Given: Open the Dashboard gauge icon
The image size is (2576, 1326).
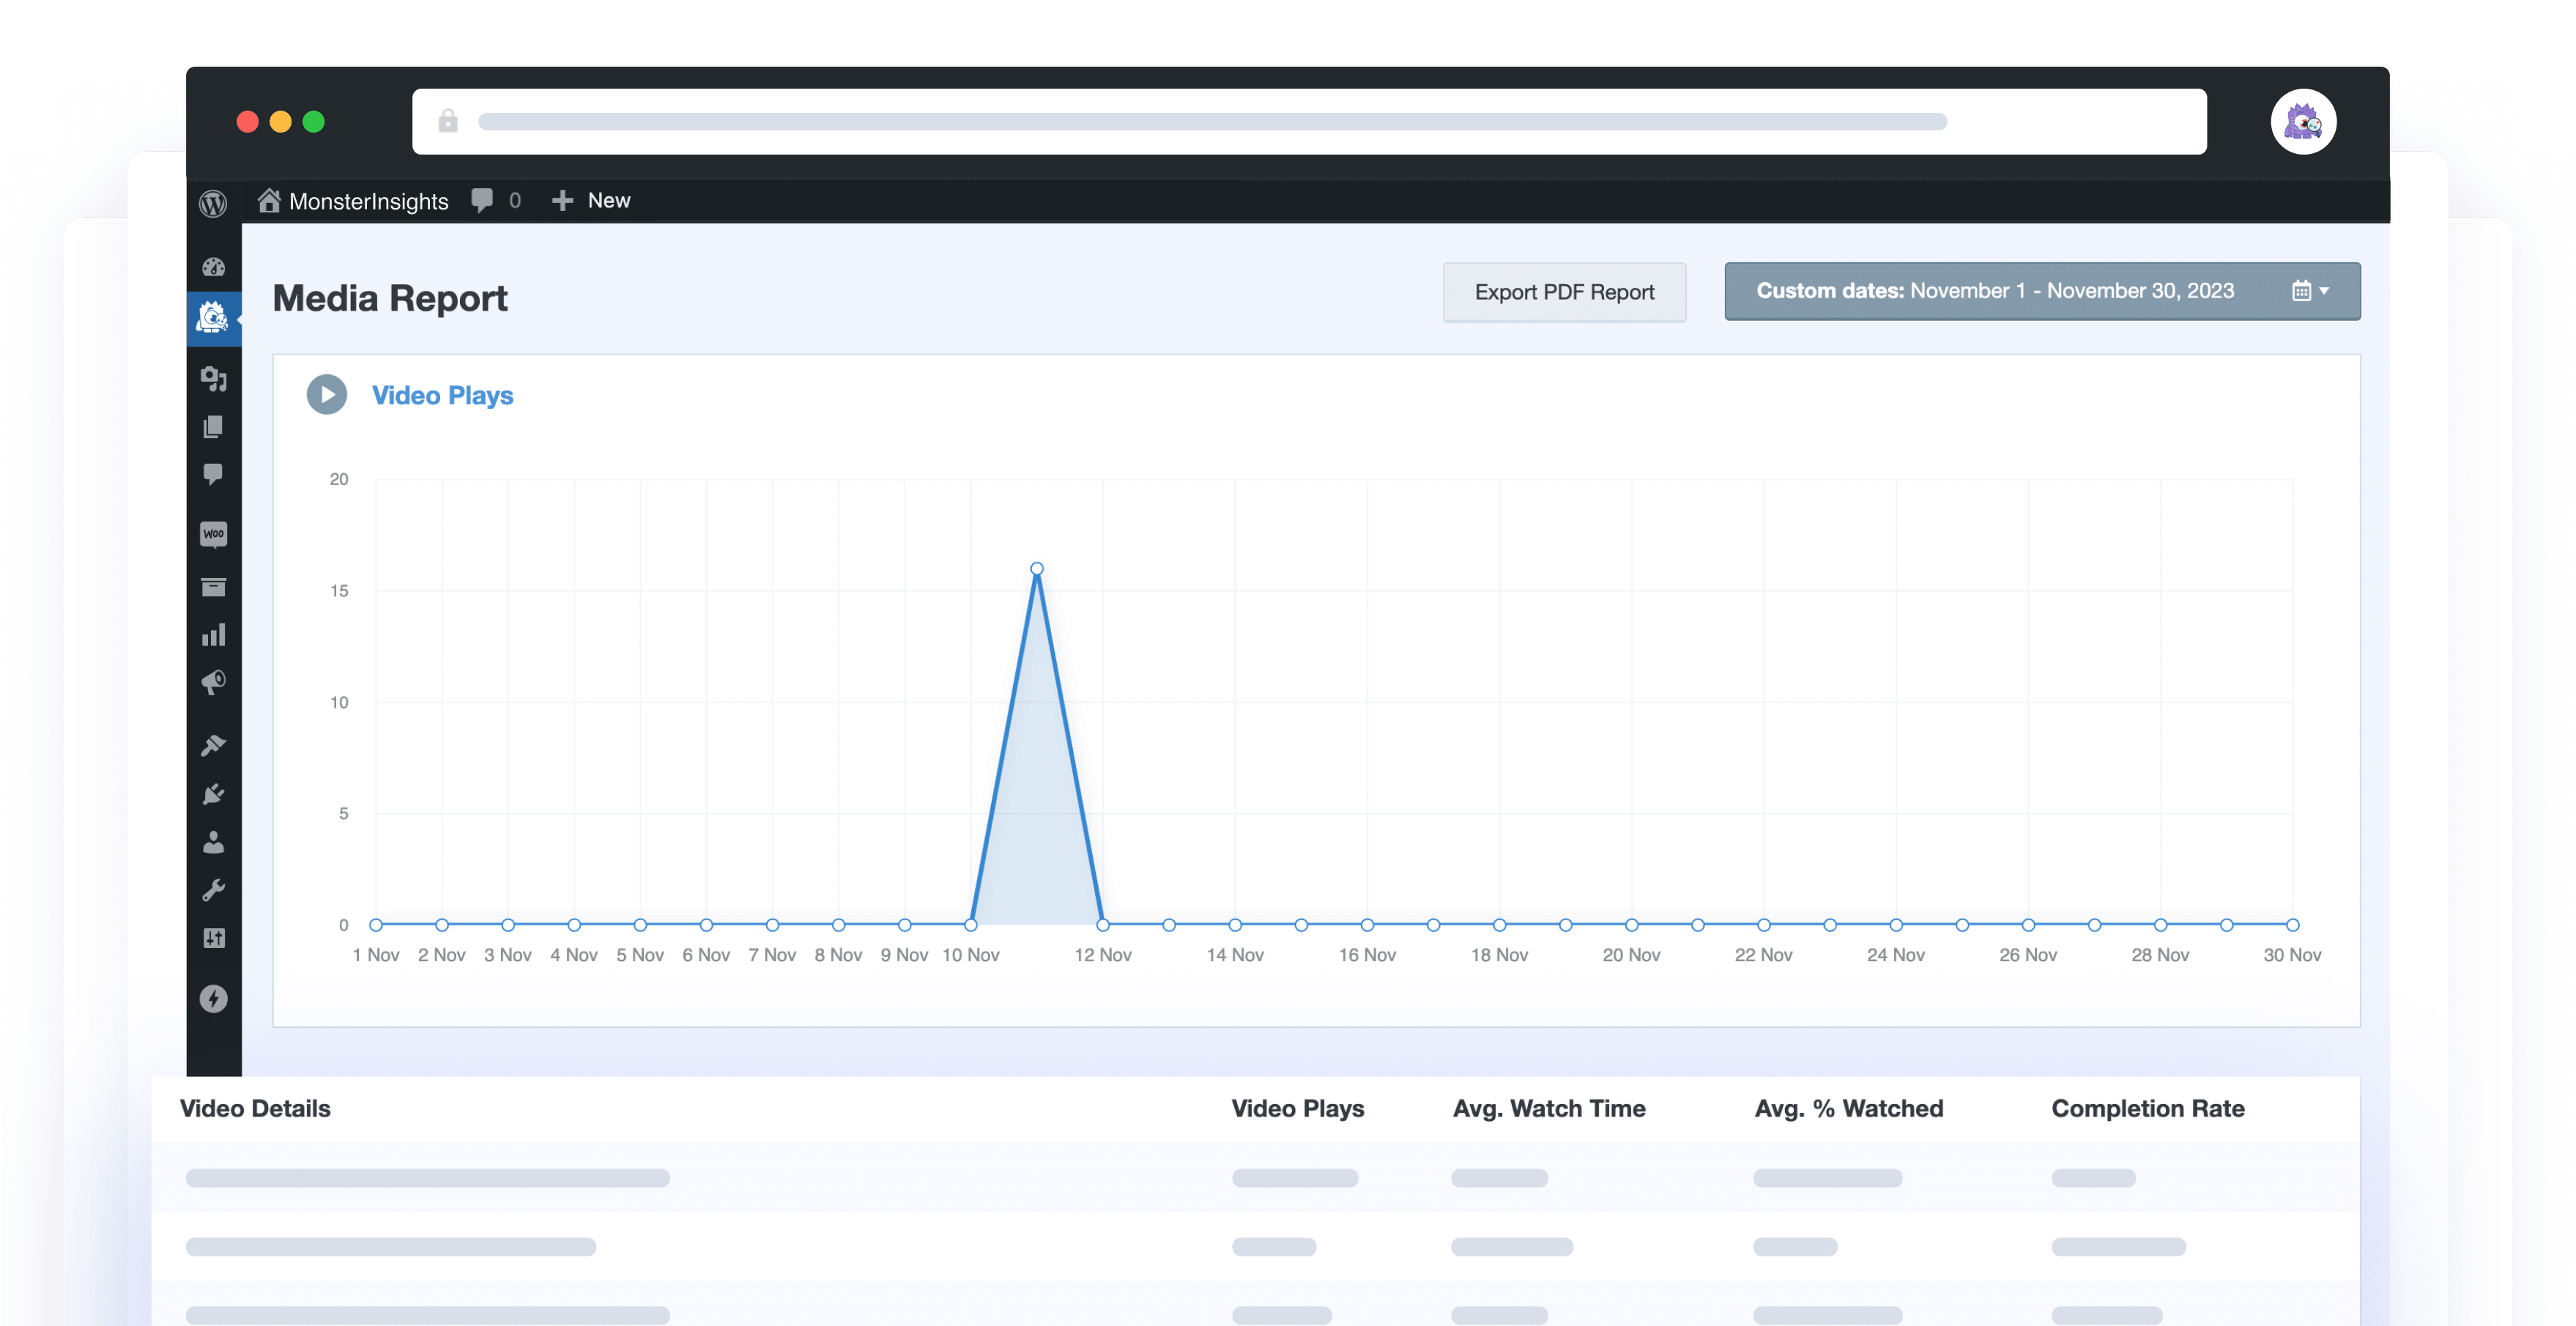Looking at the screenshot, I should pyautogui.click(x=213, y=267).
